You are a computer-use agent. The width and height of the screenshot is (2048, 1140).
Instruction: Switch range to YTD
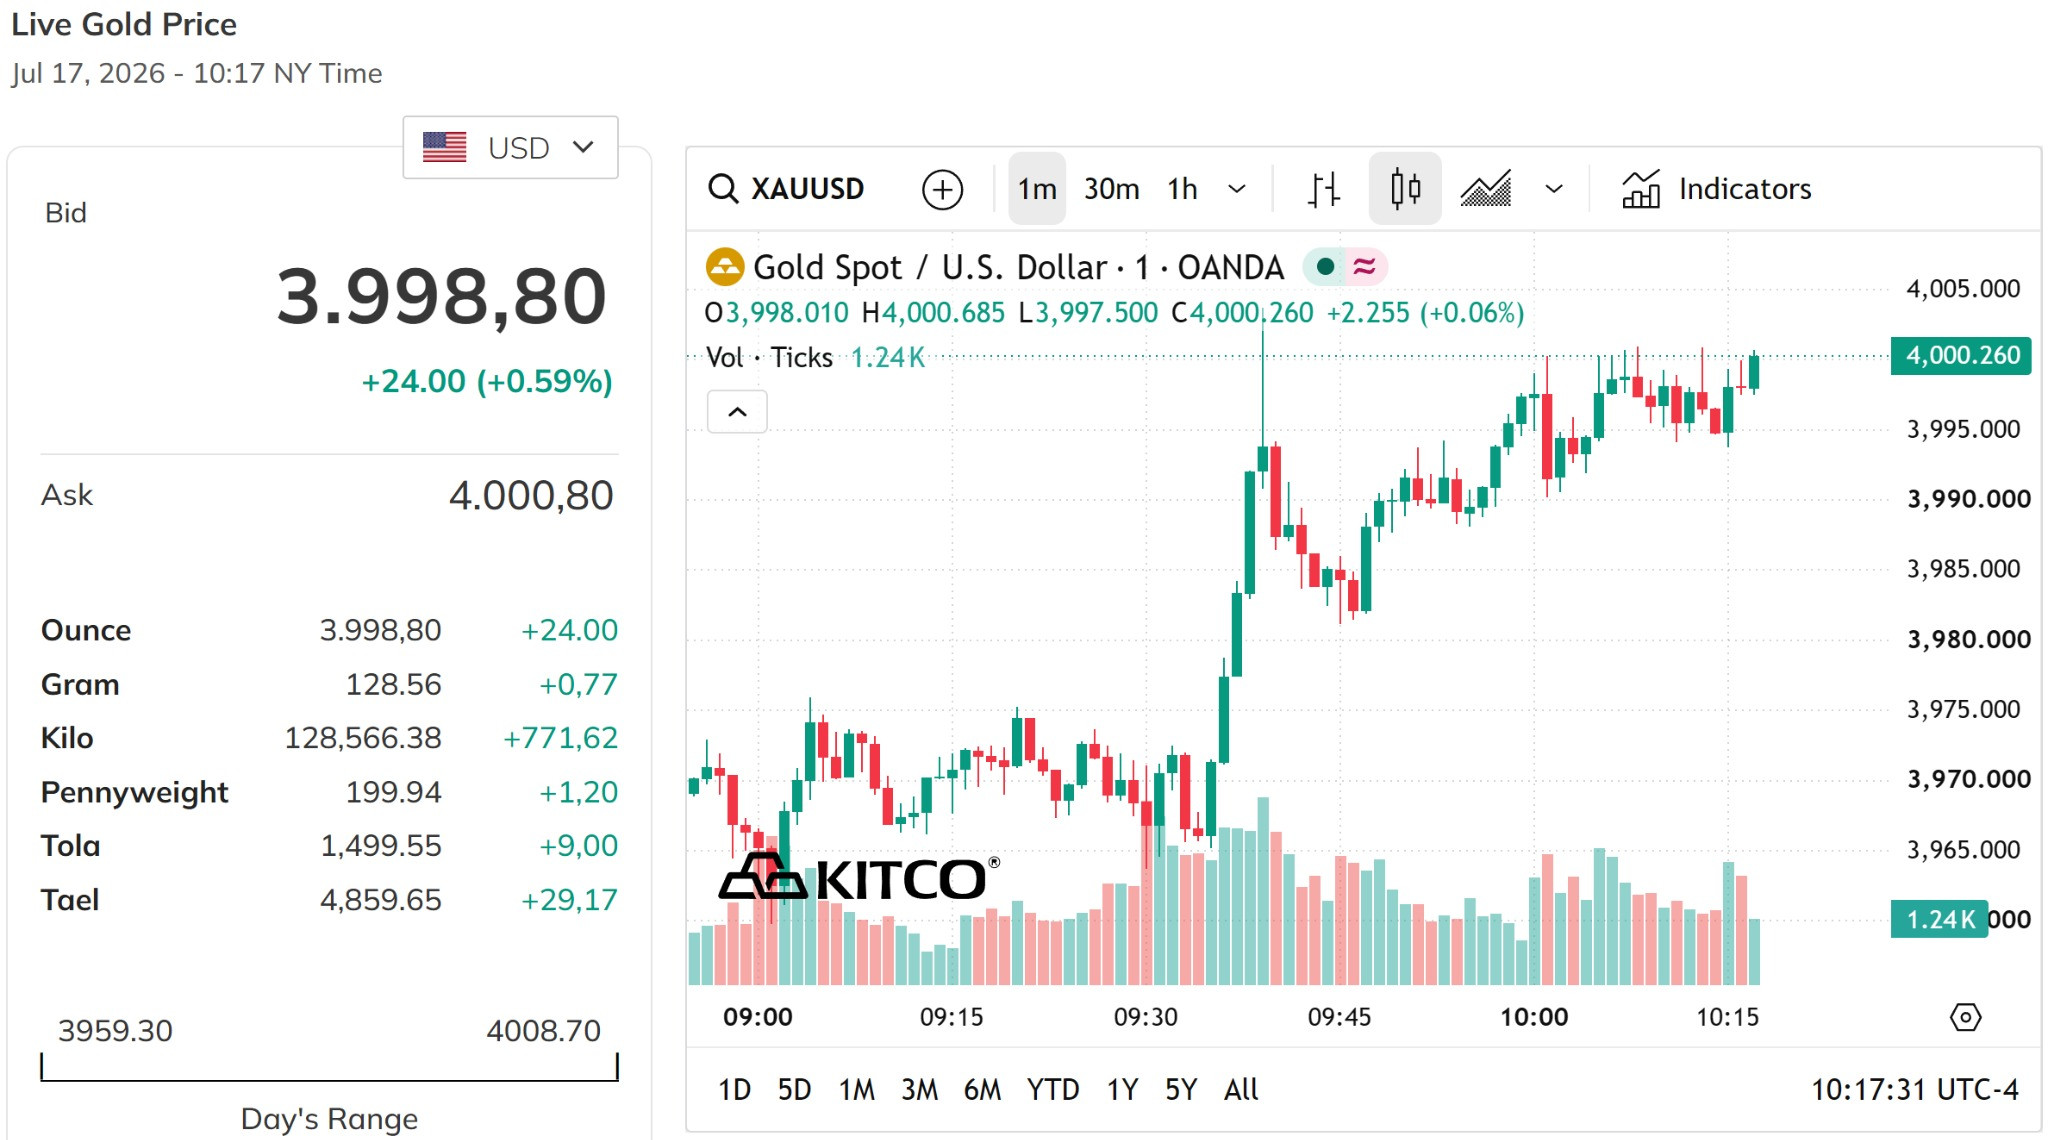click(1053, 1089)
